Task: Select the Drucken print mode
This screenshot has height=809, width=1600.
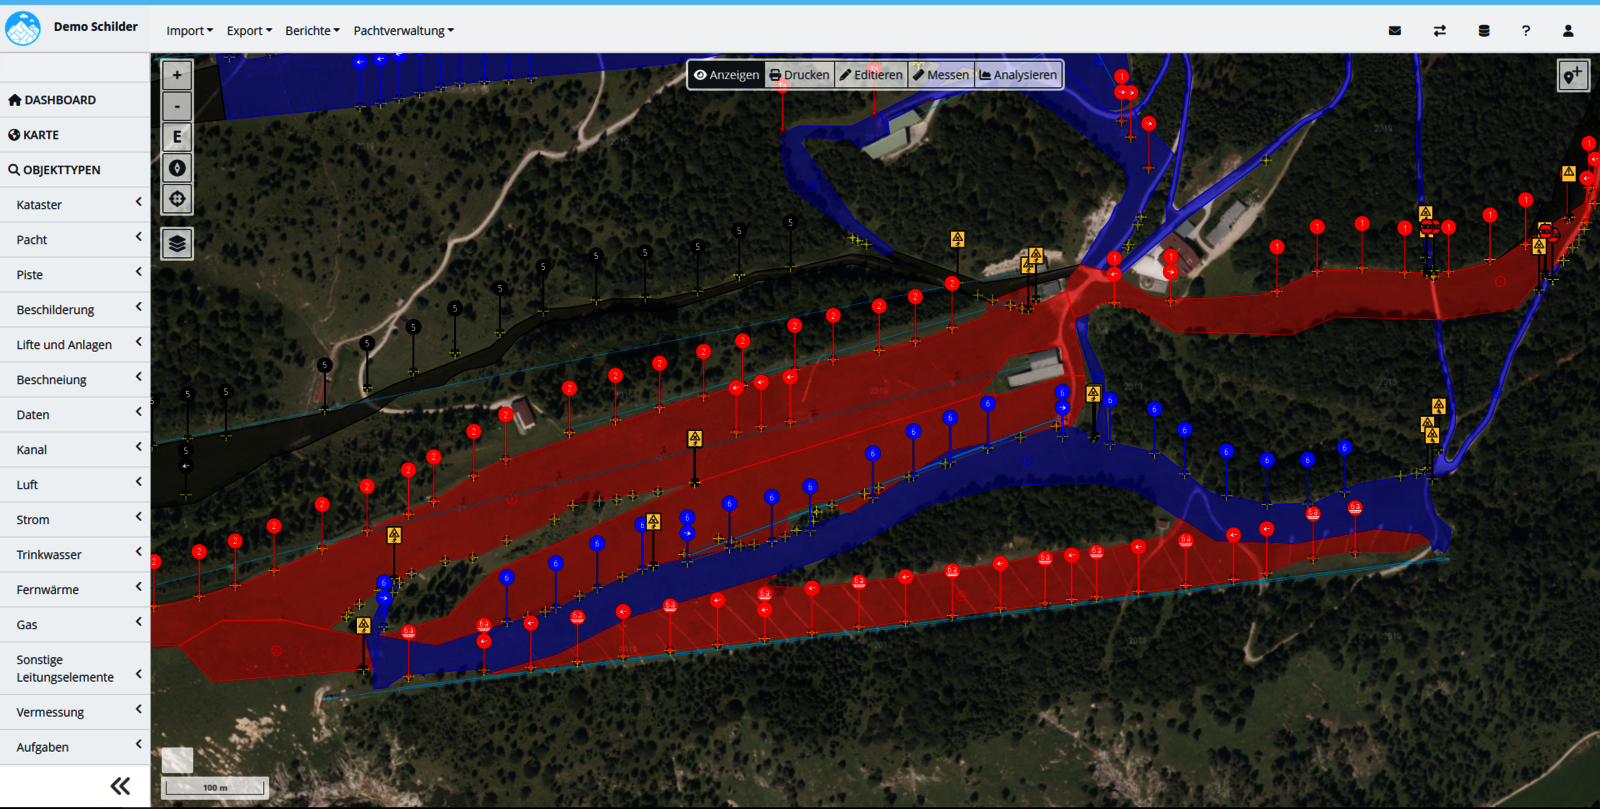Action: coord(799,75)
